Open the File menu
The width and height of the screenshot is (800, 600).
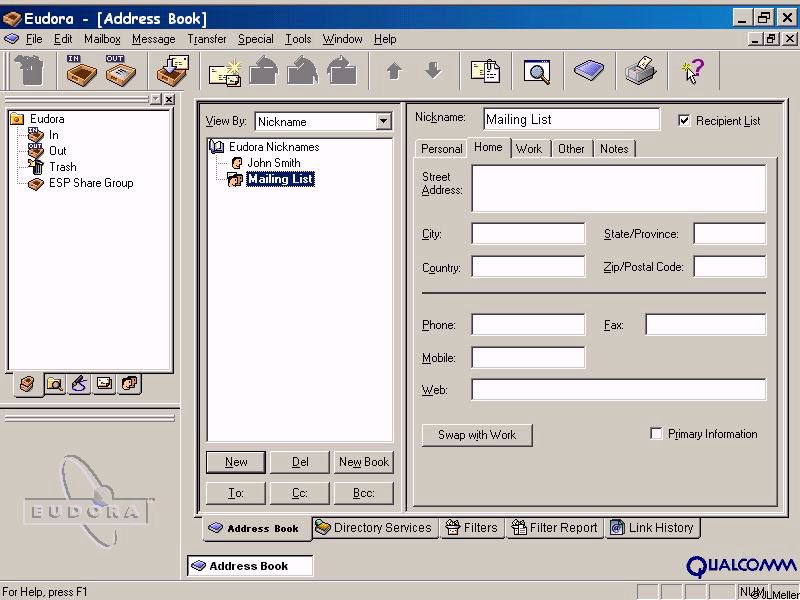[x=34, y=39]
